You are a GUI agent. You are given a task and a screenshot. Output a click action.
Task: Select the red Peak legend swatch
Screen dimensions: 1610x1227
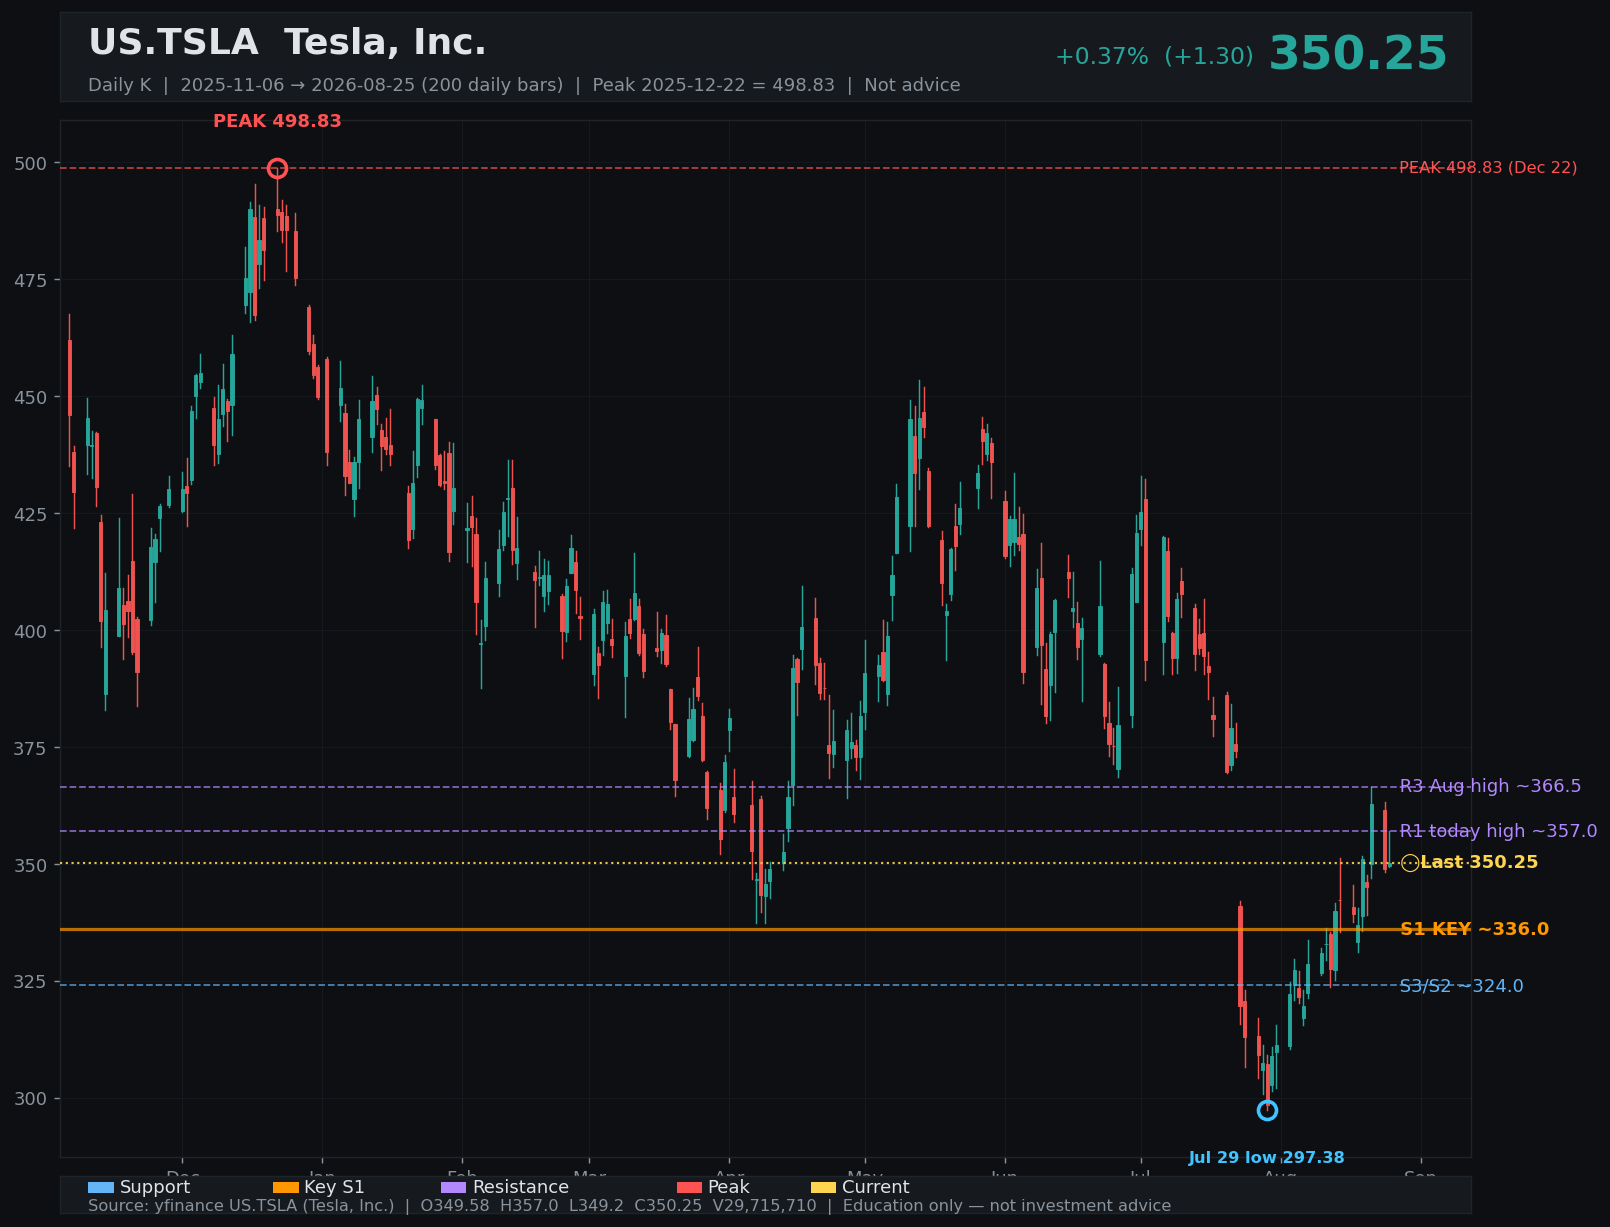coord(690,1187)
